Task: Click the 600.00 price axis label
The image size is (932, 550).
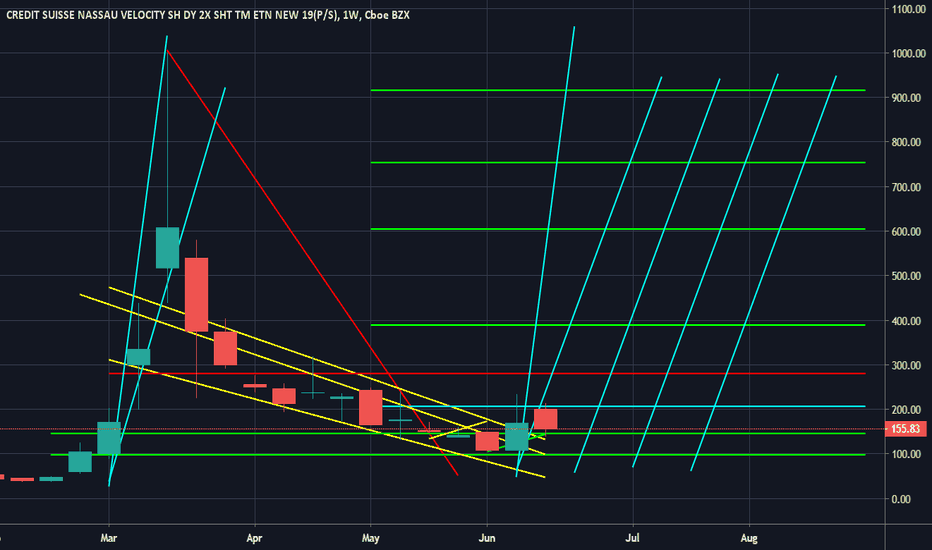Action: click(x=908, y=232)
